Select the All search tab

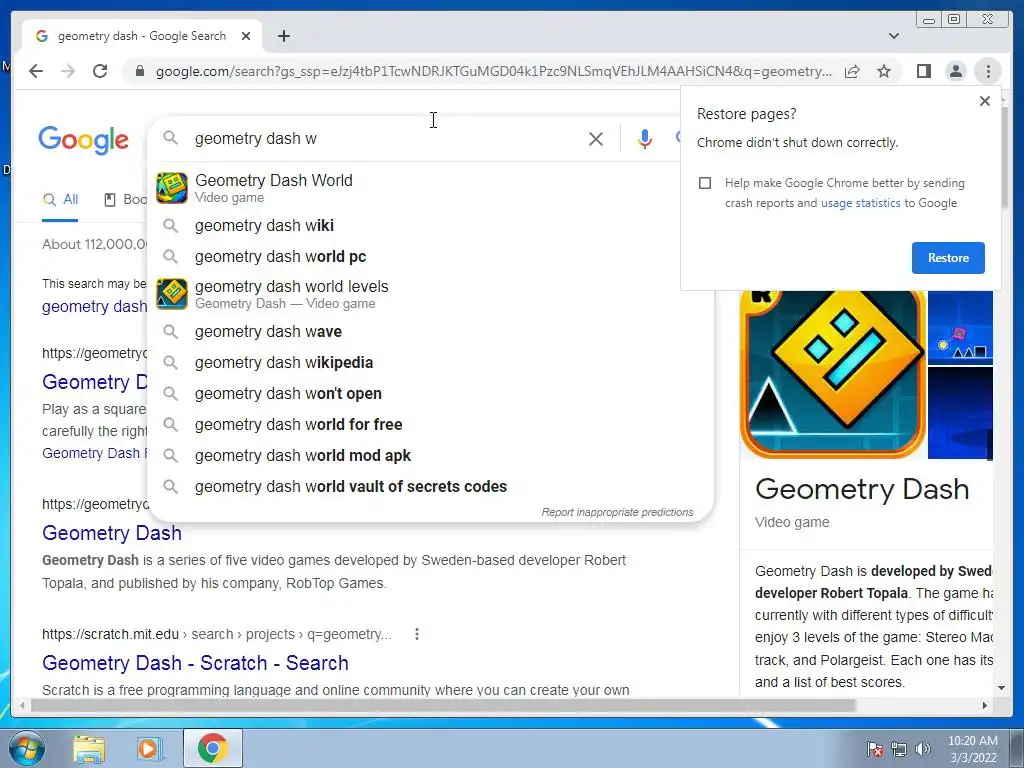[61, 199]
